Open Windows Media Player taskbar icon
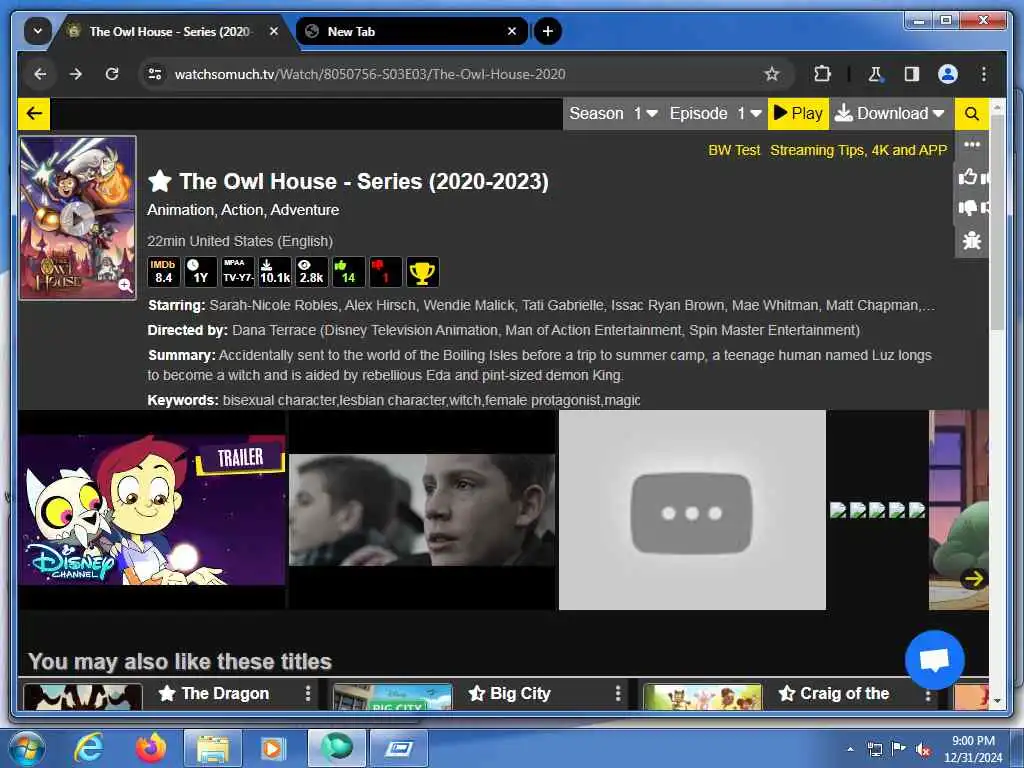The image size is (1024, 768). pos(273,748)
